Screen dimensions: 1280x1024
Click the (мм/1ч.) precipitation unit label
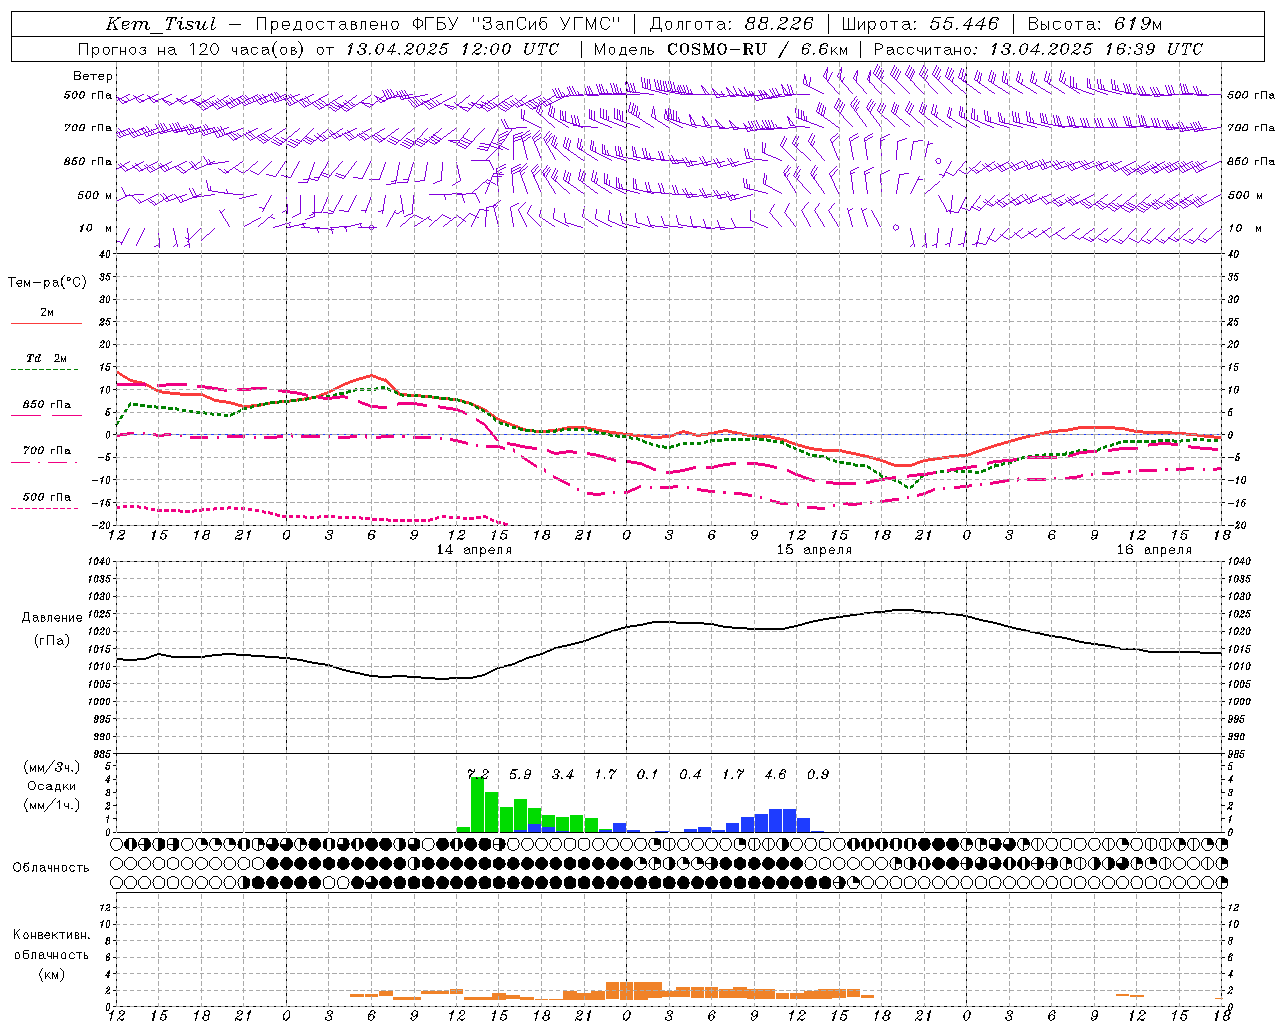[x=51, y=805]
